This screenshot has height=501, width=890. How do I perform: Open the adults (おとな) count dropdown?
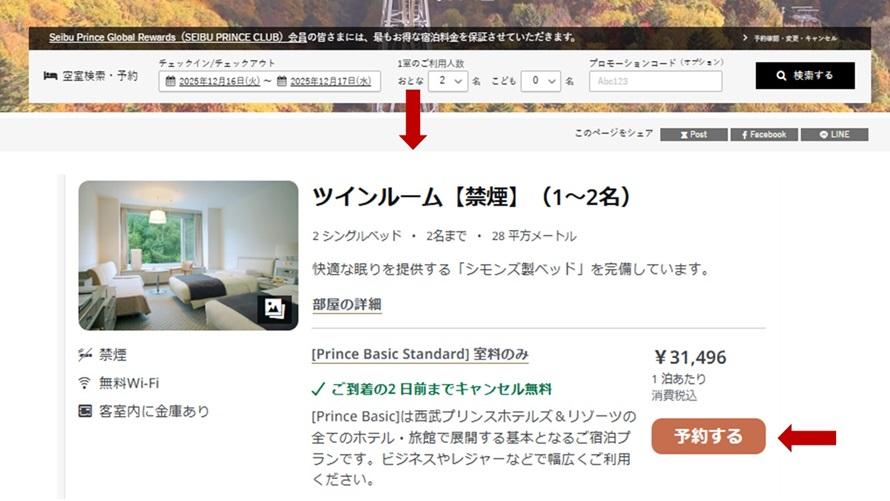[x=447, y=81]
